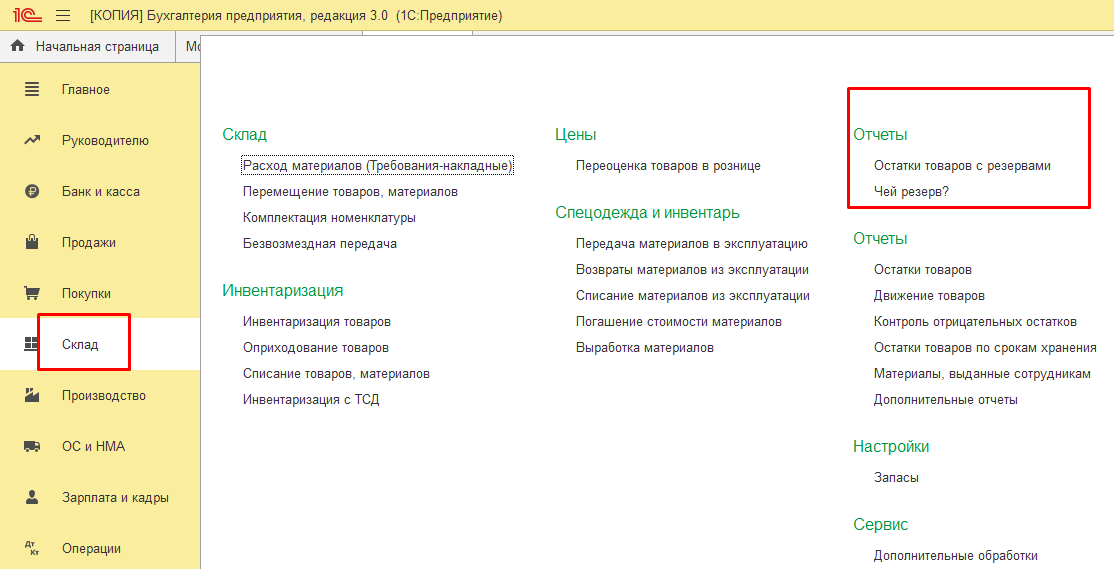Open Запасы settings link
This screenshot has width=1114, height=571.
coord(896,478)
